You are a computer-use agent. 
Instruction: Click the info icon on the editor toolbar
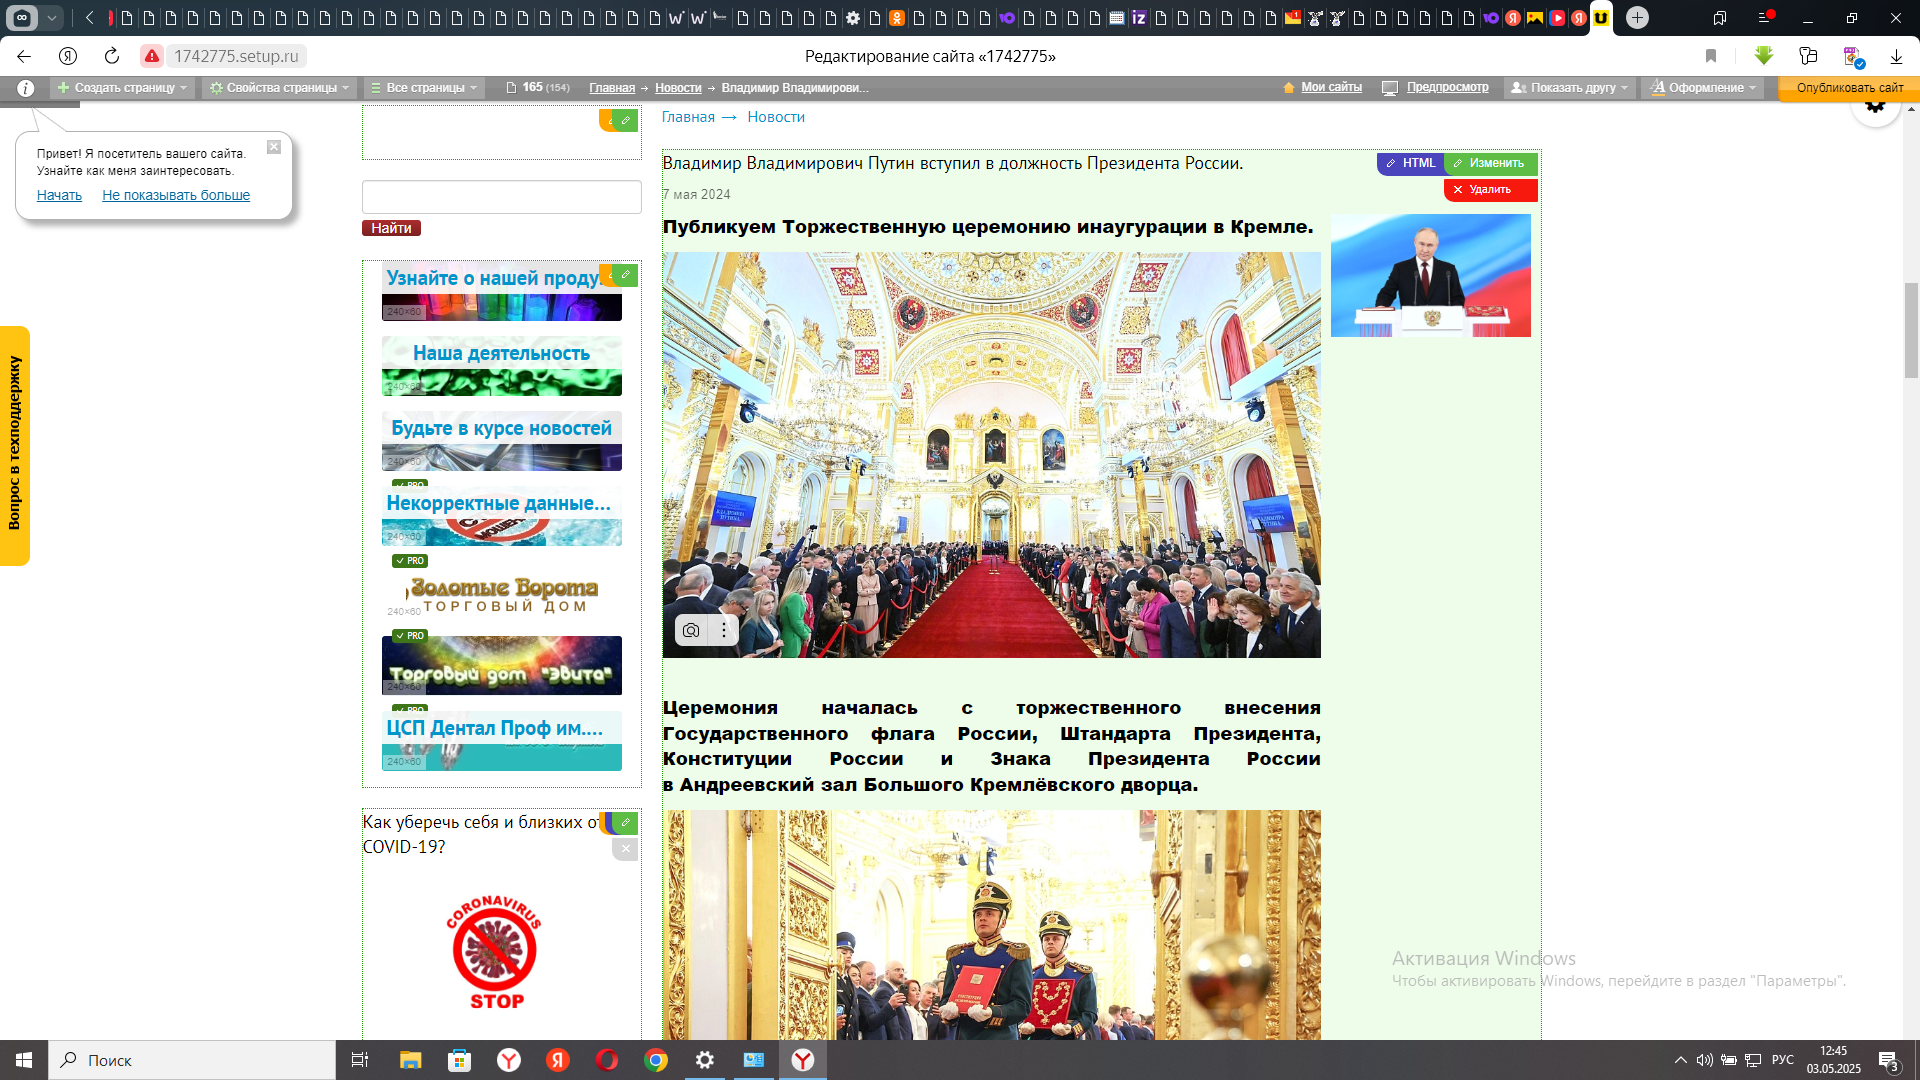(x=26, y=88)
